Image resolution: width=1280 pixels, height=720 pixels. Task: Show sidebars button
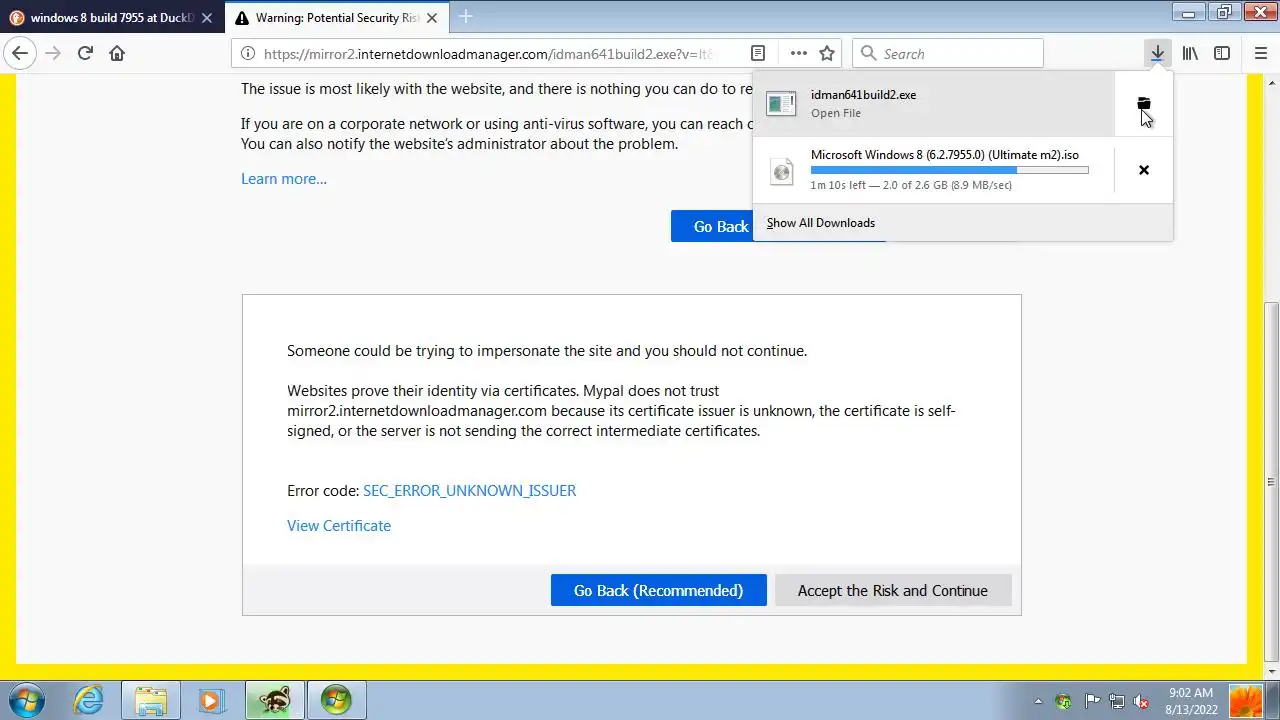pyautogui.click(x=1222, y=54)
